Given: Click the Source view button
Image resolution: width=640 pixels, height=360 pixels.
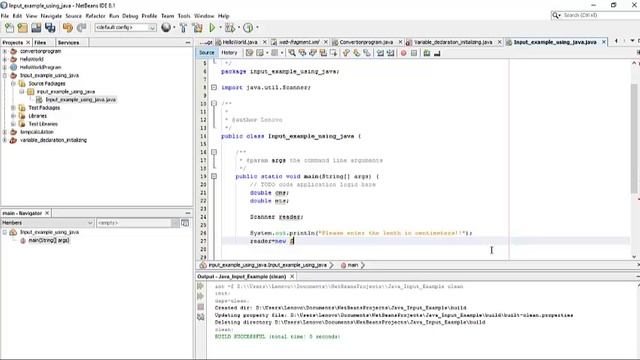Looking at the screenshot, I should coord(207,53).
